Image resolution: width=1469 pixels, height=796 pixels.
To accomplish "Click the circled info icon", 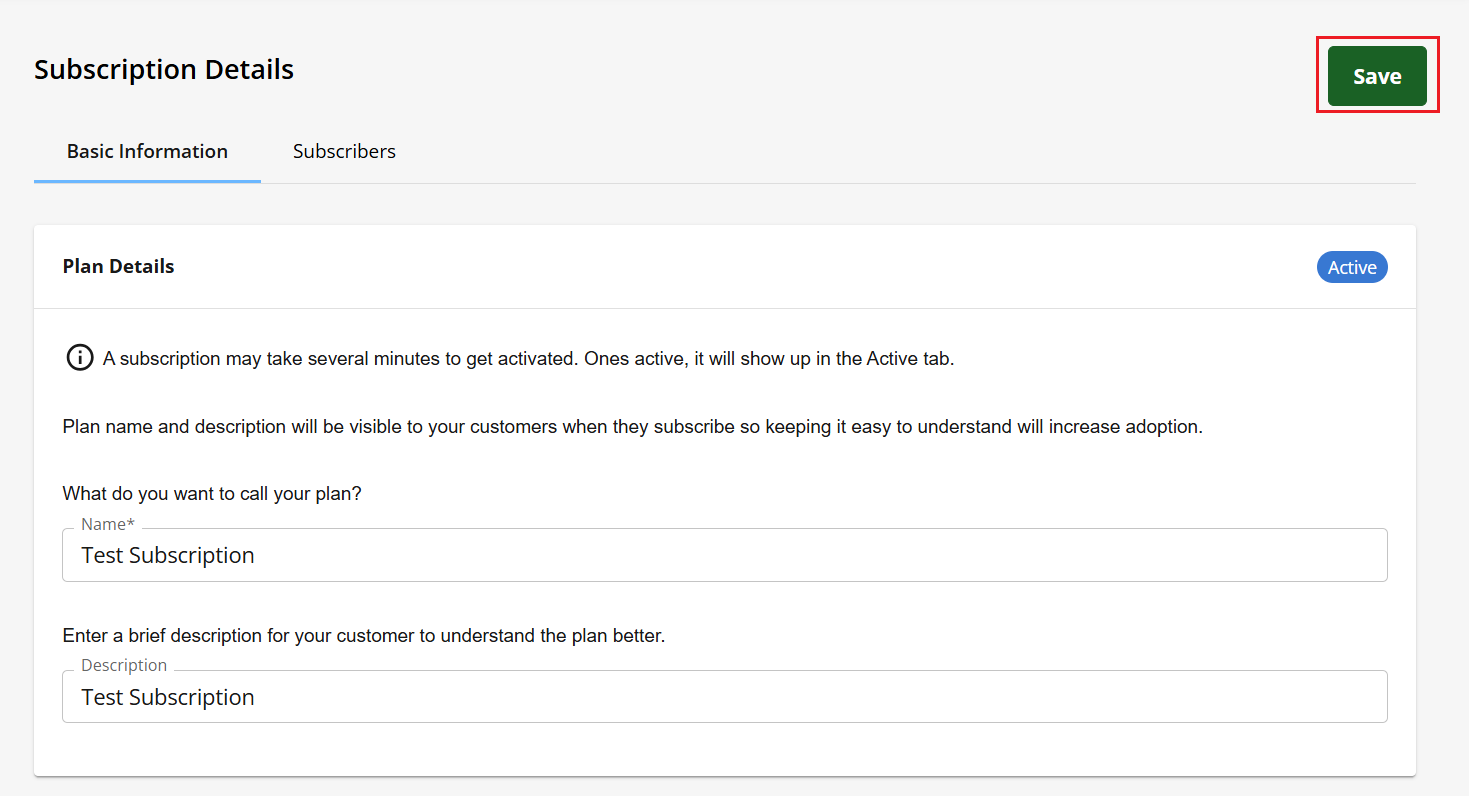I will (79, 358).
